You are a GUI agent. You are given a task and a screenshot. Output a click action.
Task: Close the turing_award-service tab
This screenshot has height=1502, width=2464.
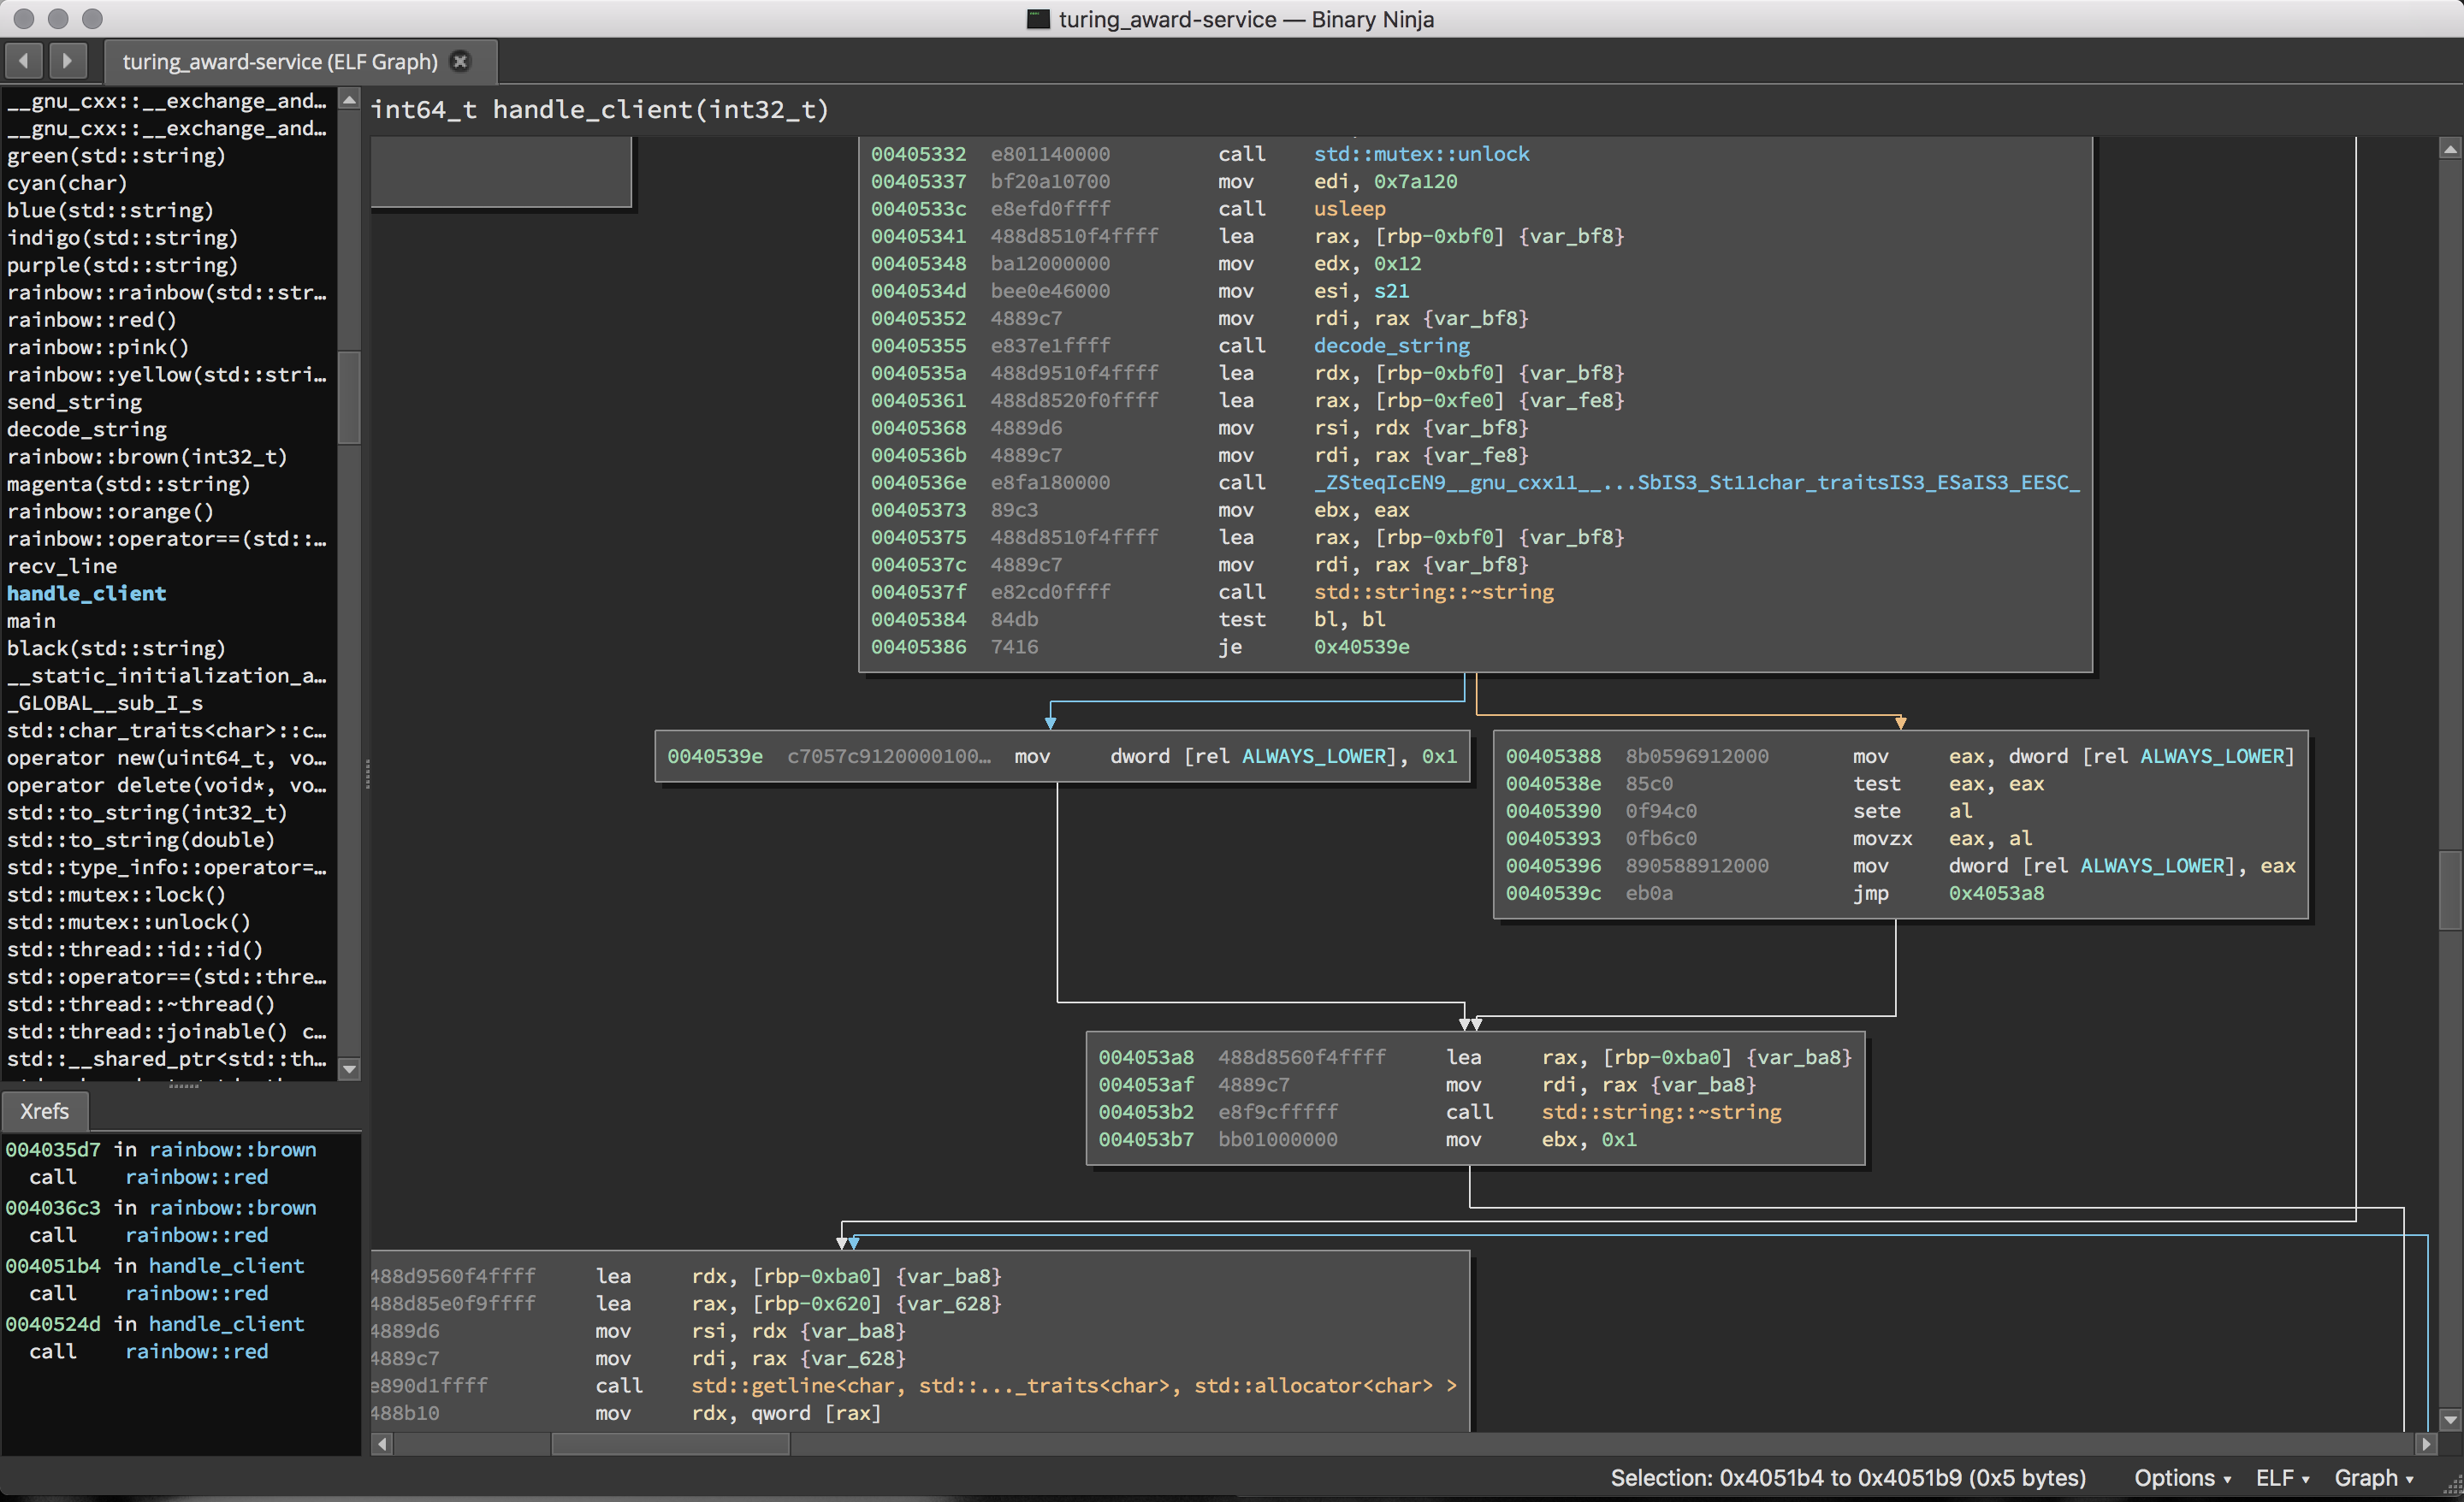point(460,61)
